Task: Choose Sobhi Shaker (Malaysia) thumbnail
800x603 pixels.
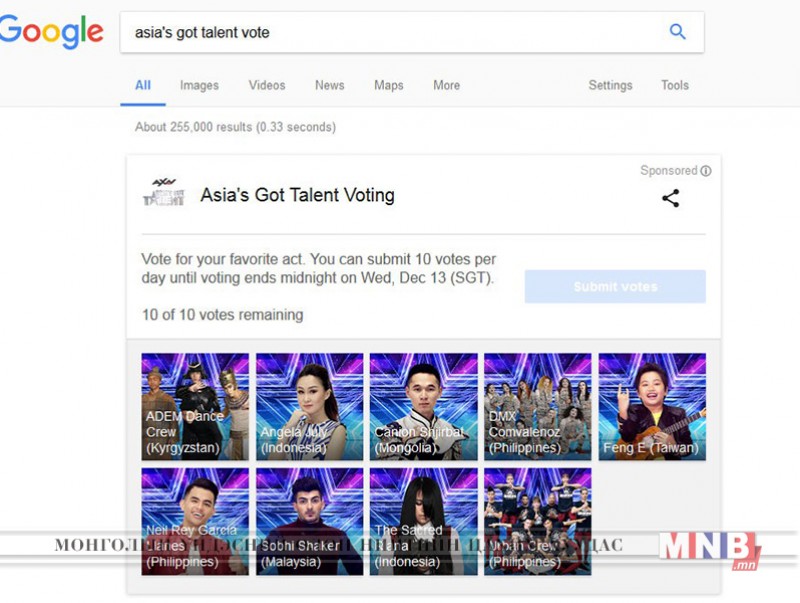Action: click(x=309, y=521)
